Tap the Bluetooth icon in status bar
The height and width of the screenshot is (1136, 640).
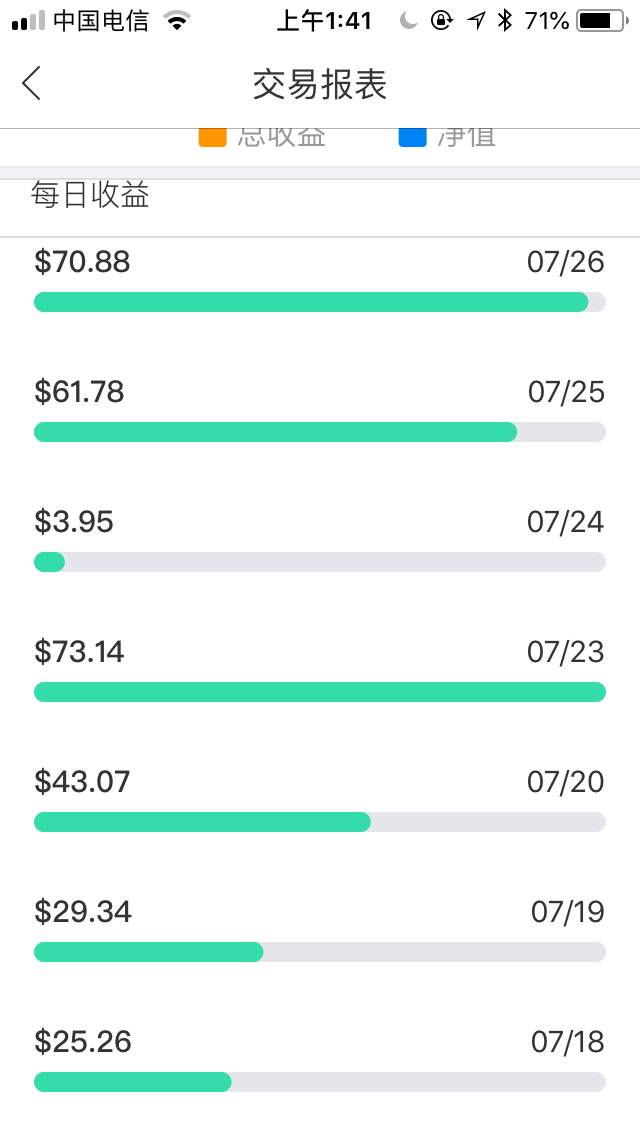(x=505, y=21)
